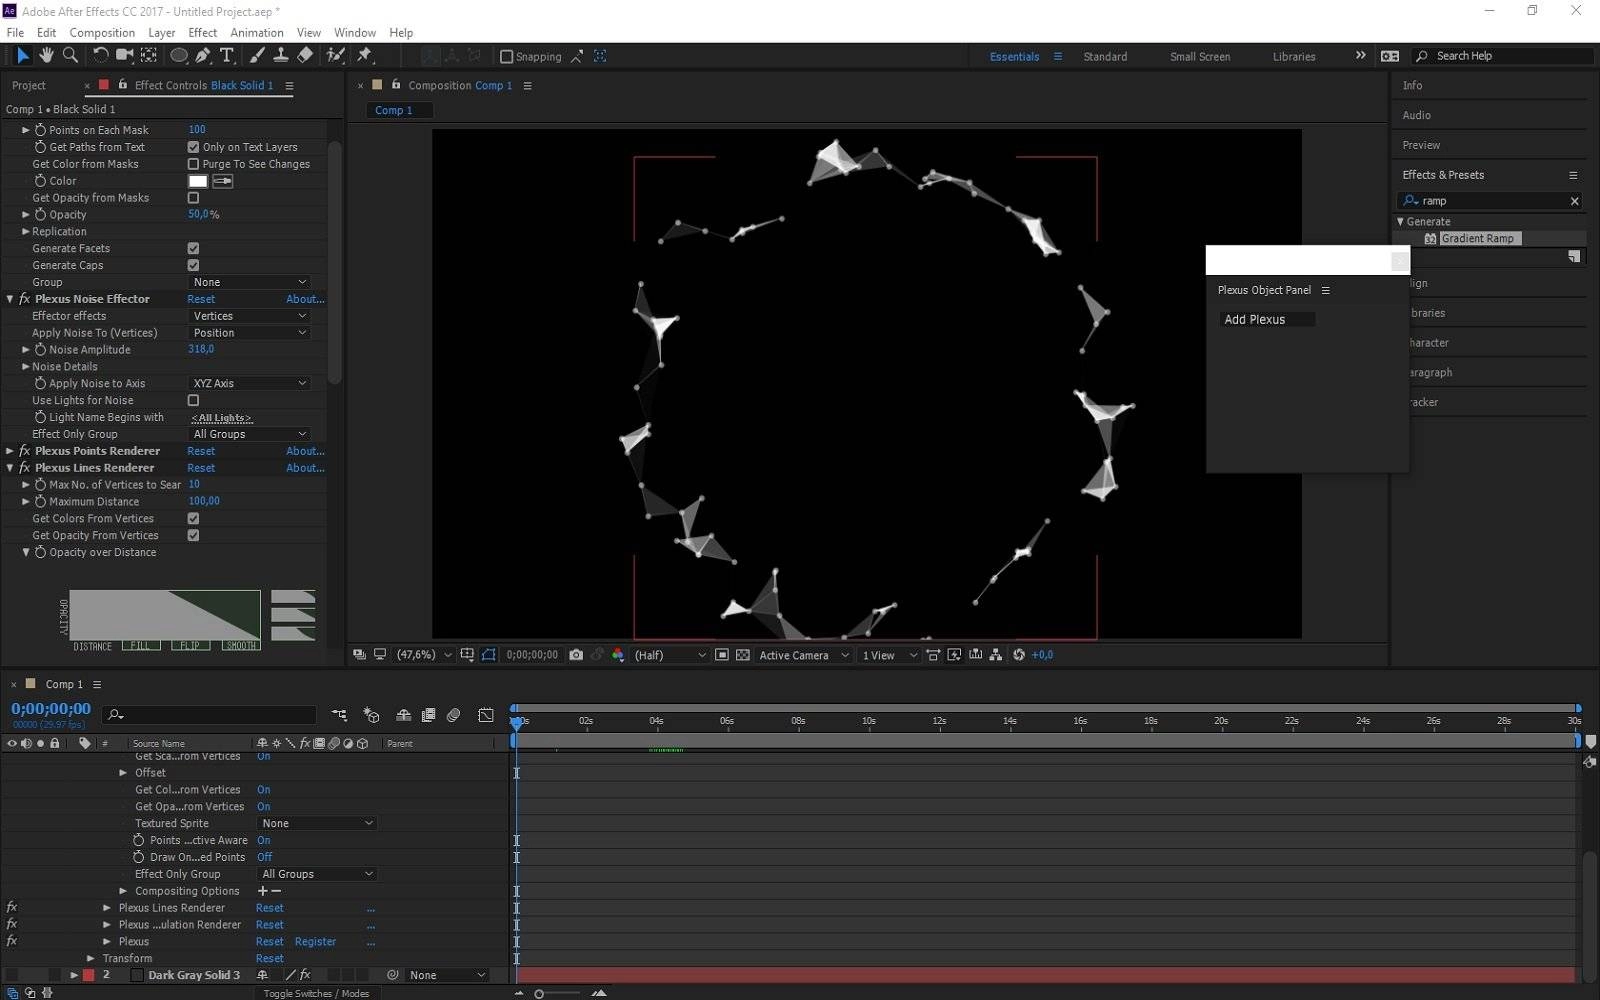Select the Clone Stamp tool
This screenshot has width=1600, height=1000.
coord(281,56)
